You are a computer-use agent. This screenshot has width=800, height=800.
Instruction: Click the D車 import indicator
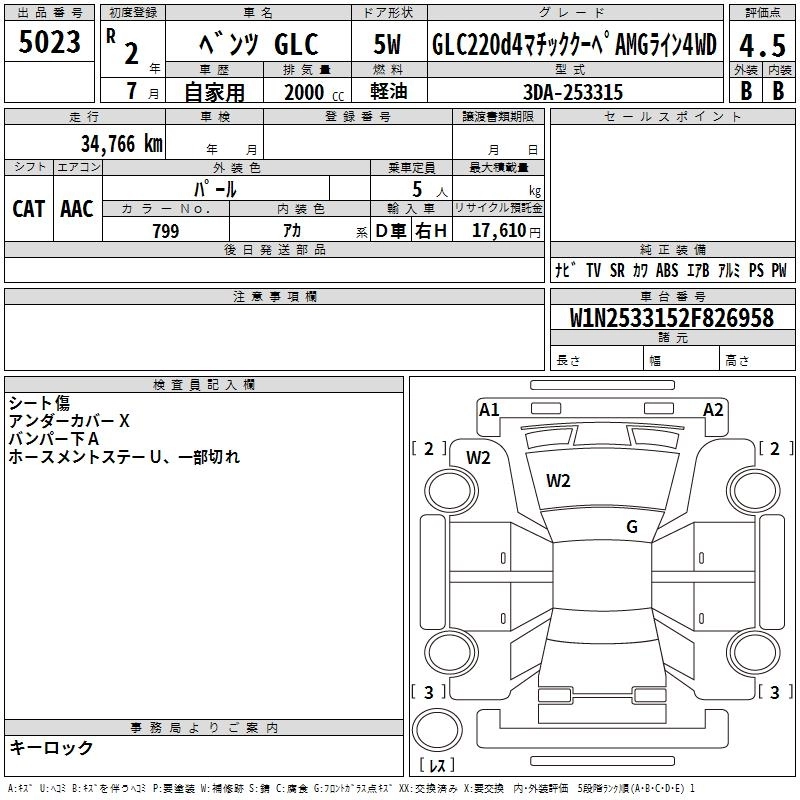(391, 231)
